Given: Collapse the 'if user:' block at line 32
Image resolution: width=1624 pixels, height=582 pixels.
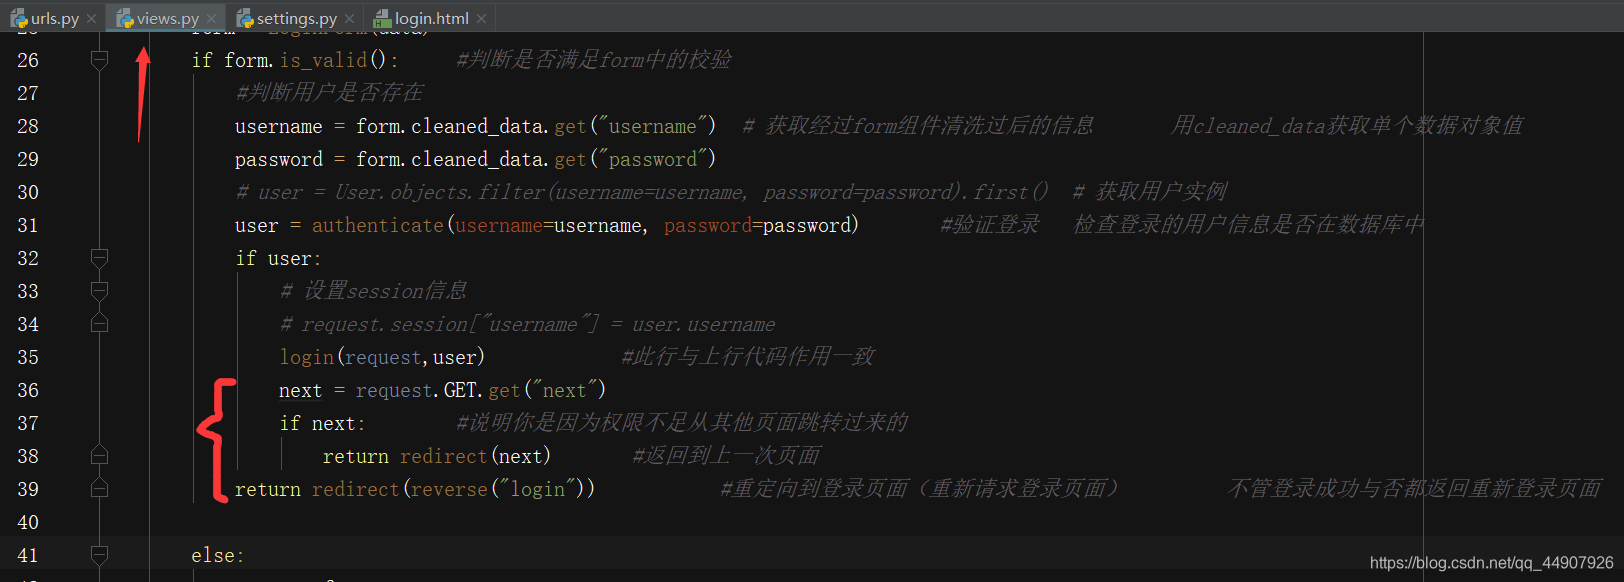Looking at the screenshot, I should pyautogui.click(x=99, y=258).
